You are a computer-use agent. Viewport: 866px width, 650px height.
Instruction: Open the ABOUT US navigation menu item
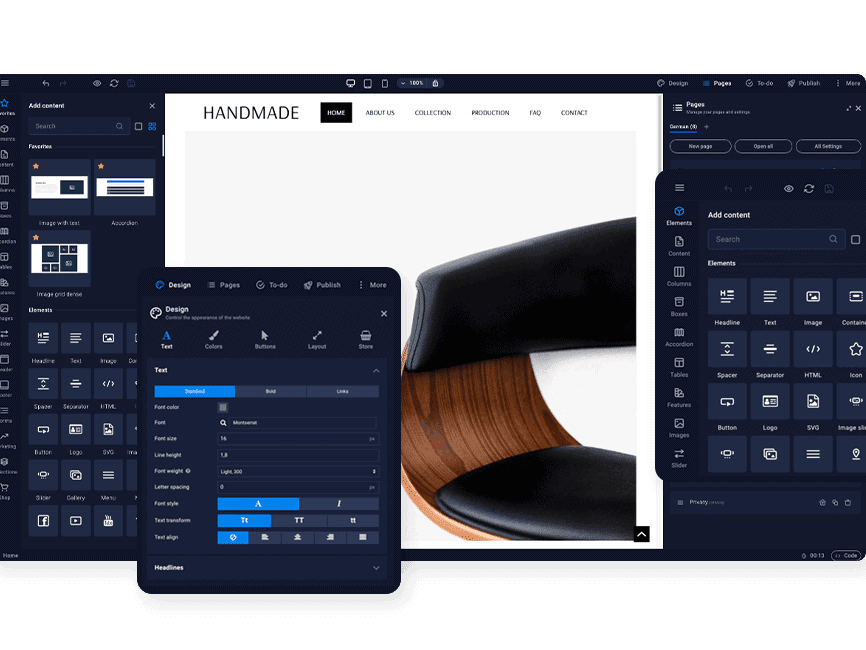380,113
